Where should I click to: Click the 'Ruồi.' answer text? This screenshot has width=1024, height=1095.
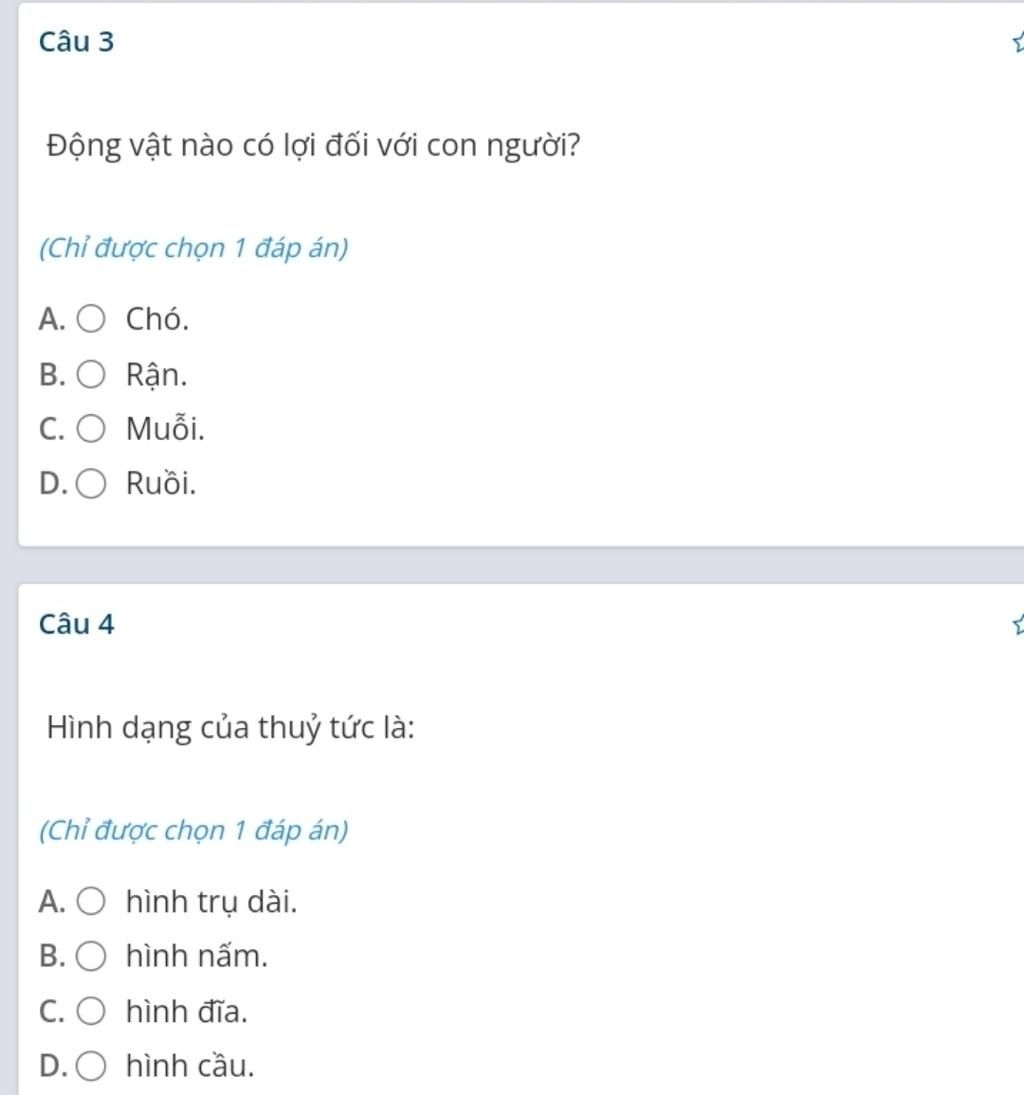tap(161, 483)
